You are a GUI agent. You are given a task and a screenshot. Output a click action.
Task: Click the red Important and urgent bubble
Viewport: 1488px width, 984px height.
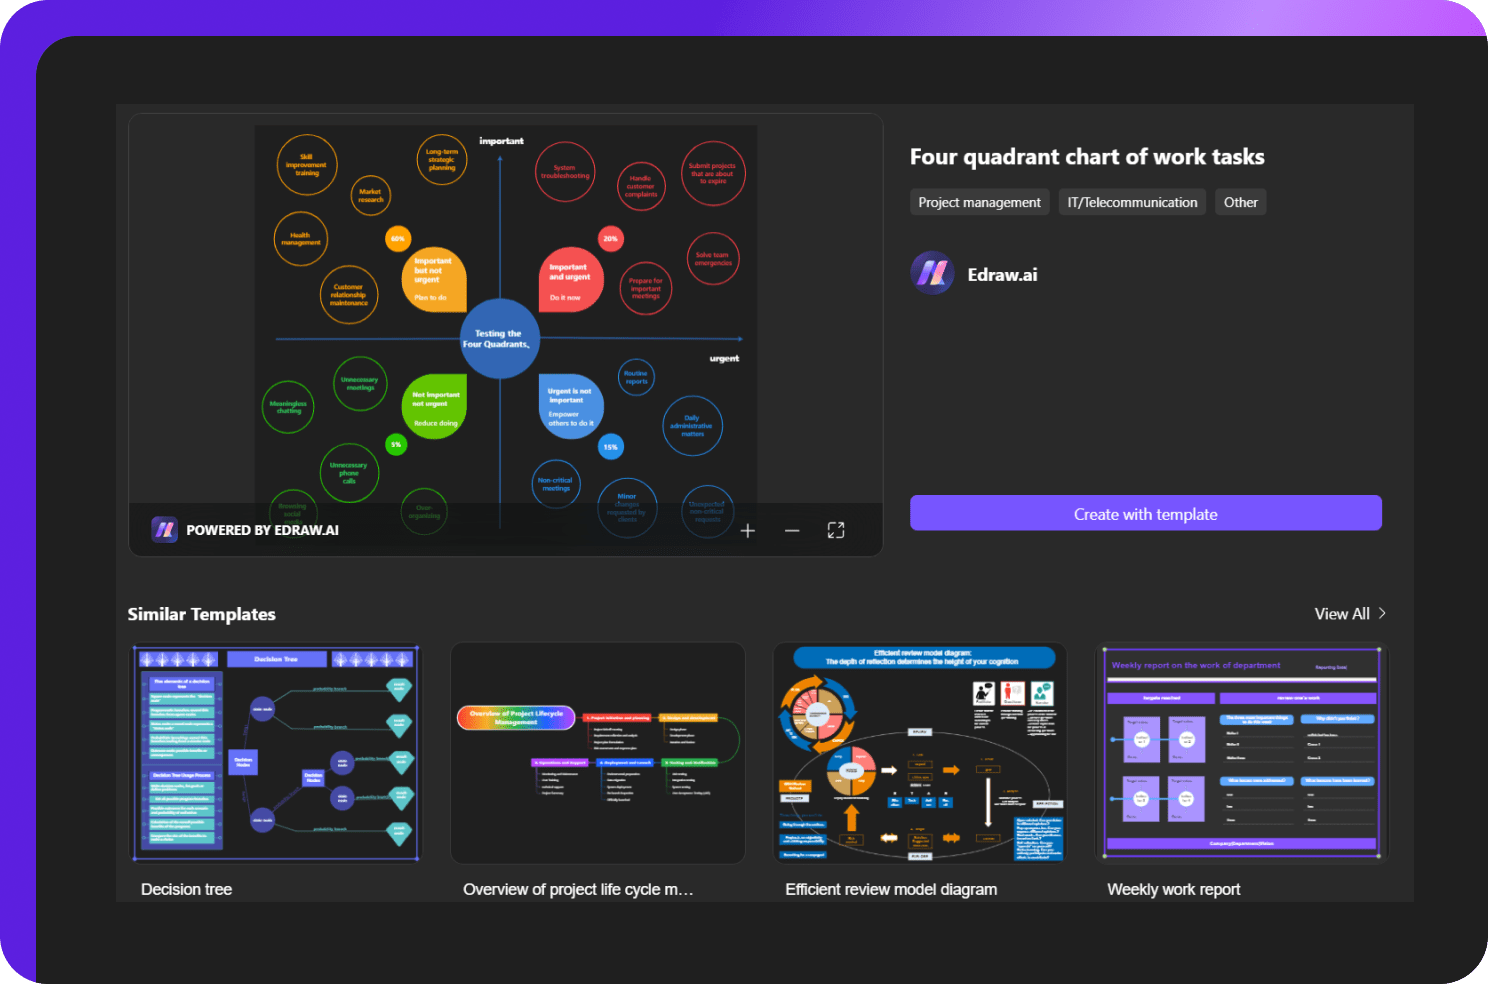point(571,279)
